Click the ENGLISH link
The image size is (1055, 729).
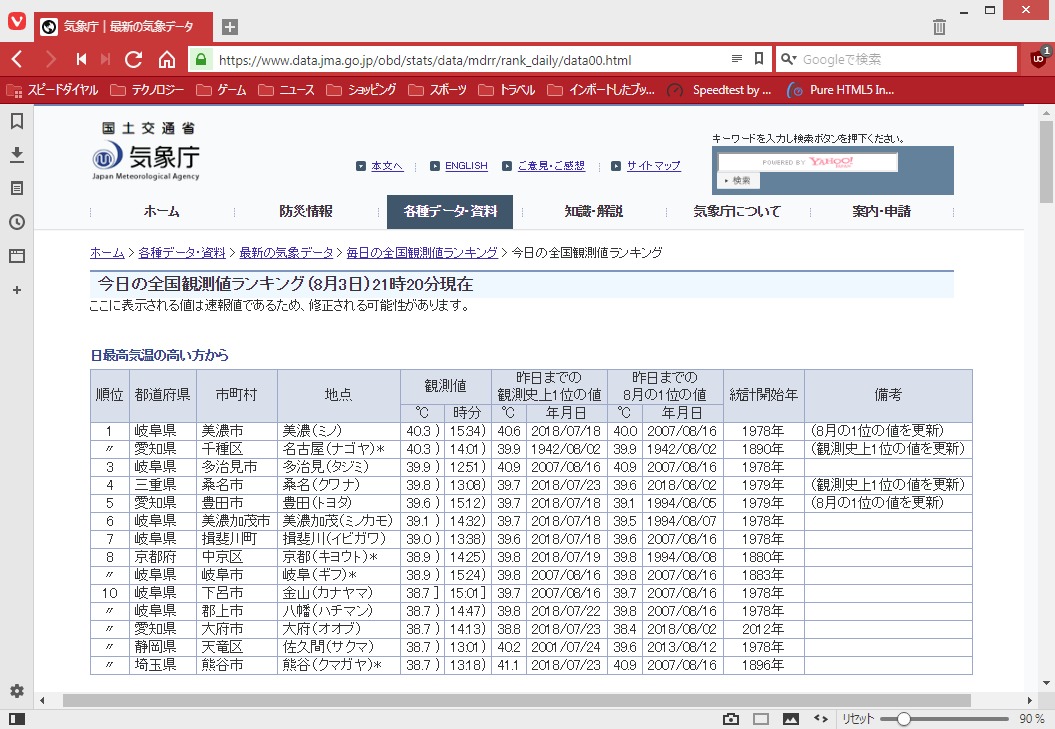pyautogui.click(x=466, y=166)
